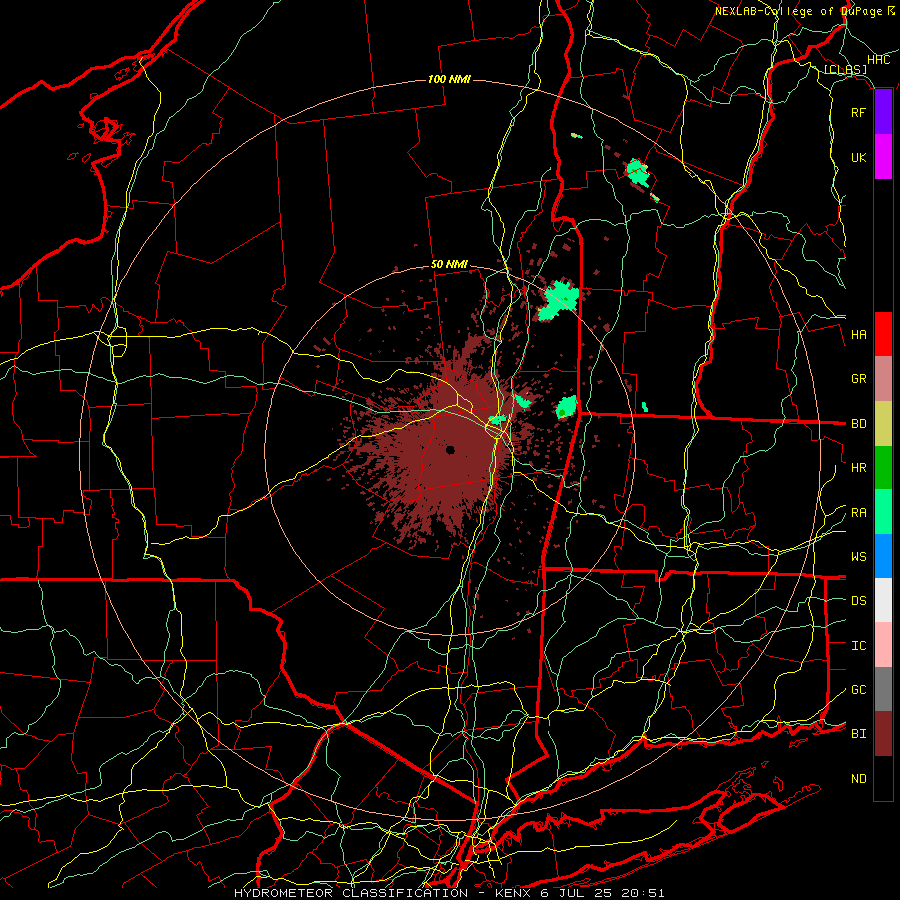
Task: Select the IC light pink legend swatch
Action: (883, 645)
